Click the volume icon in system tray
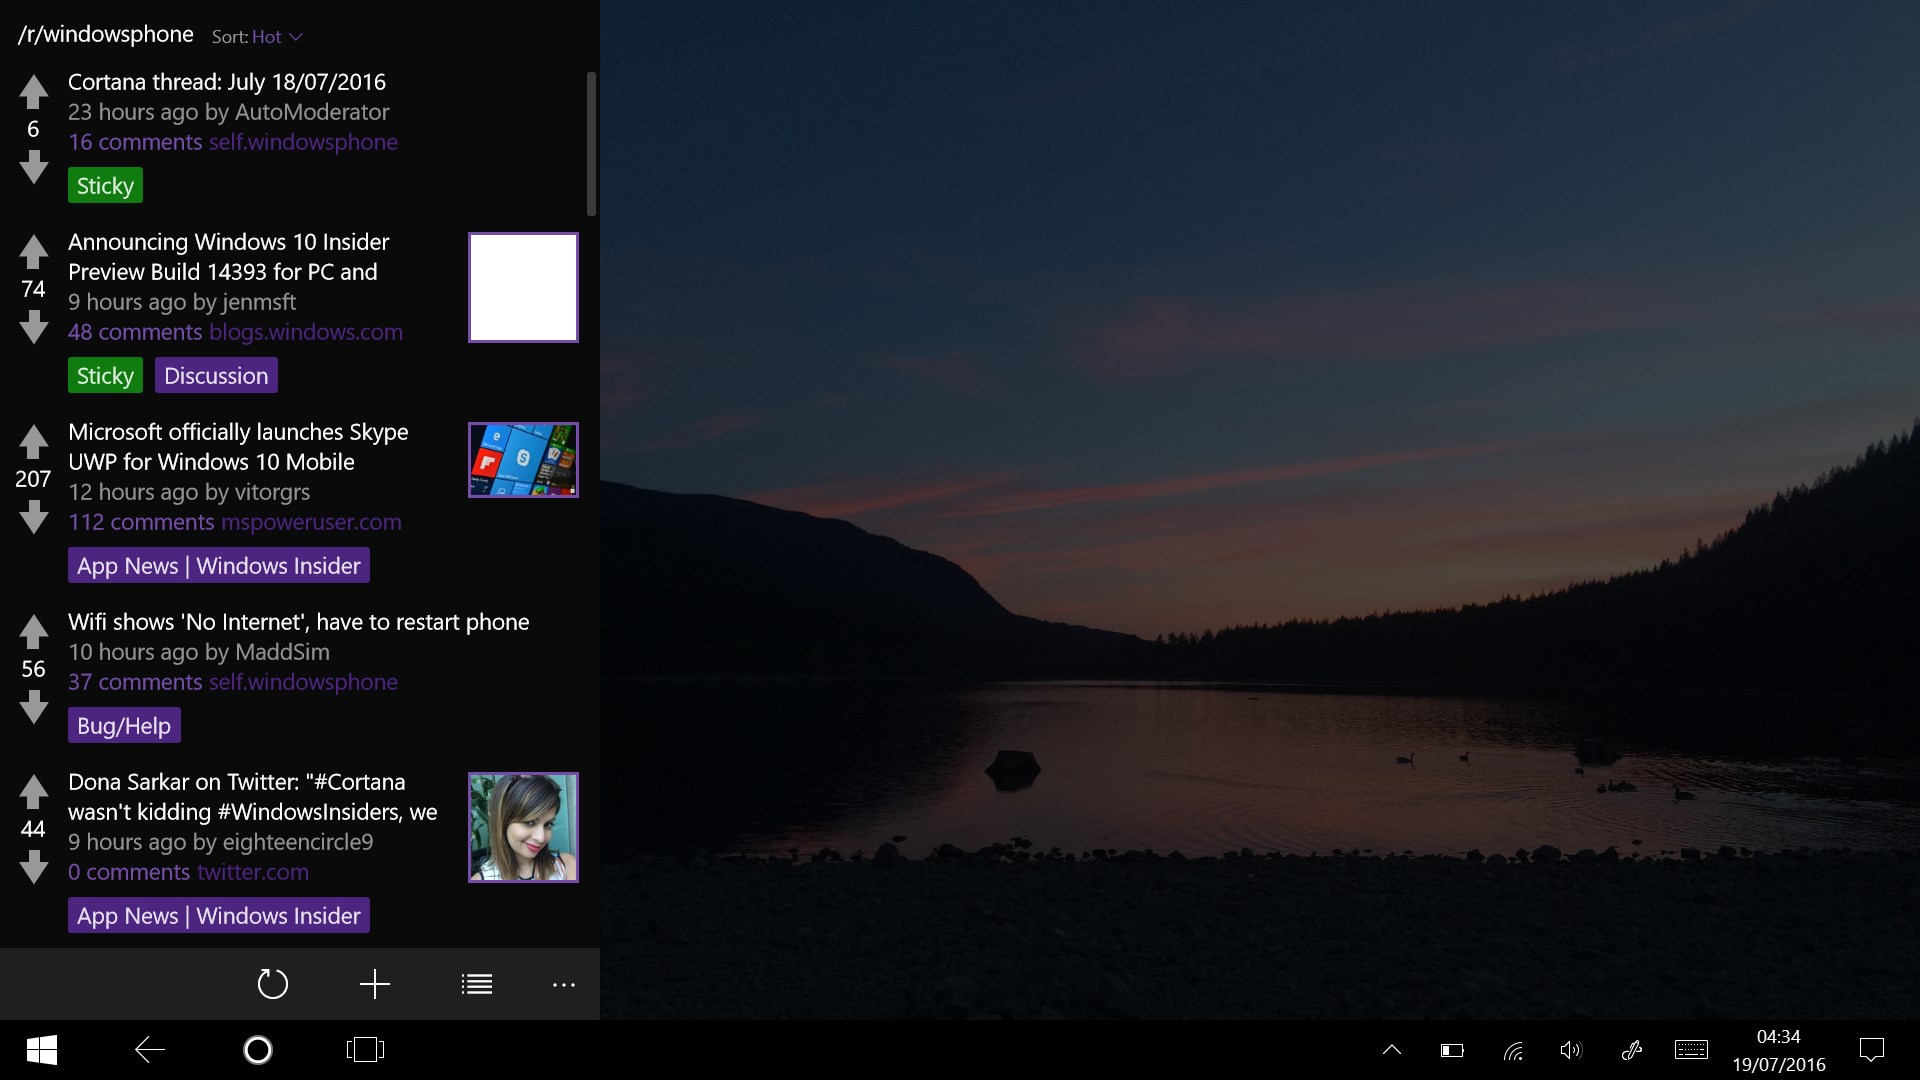1920x1080 pixels. (x=1570, y=1050)
